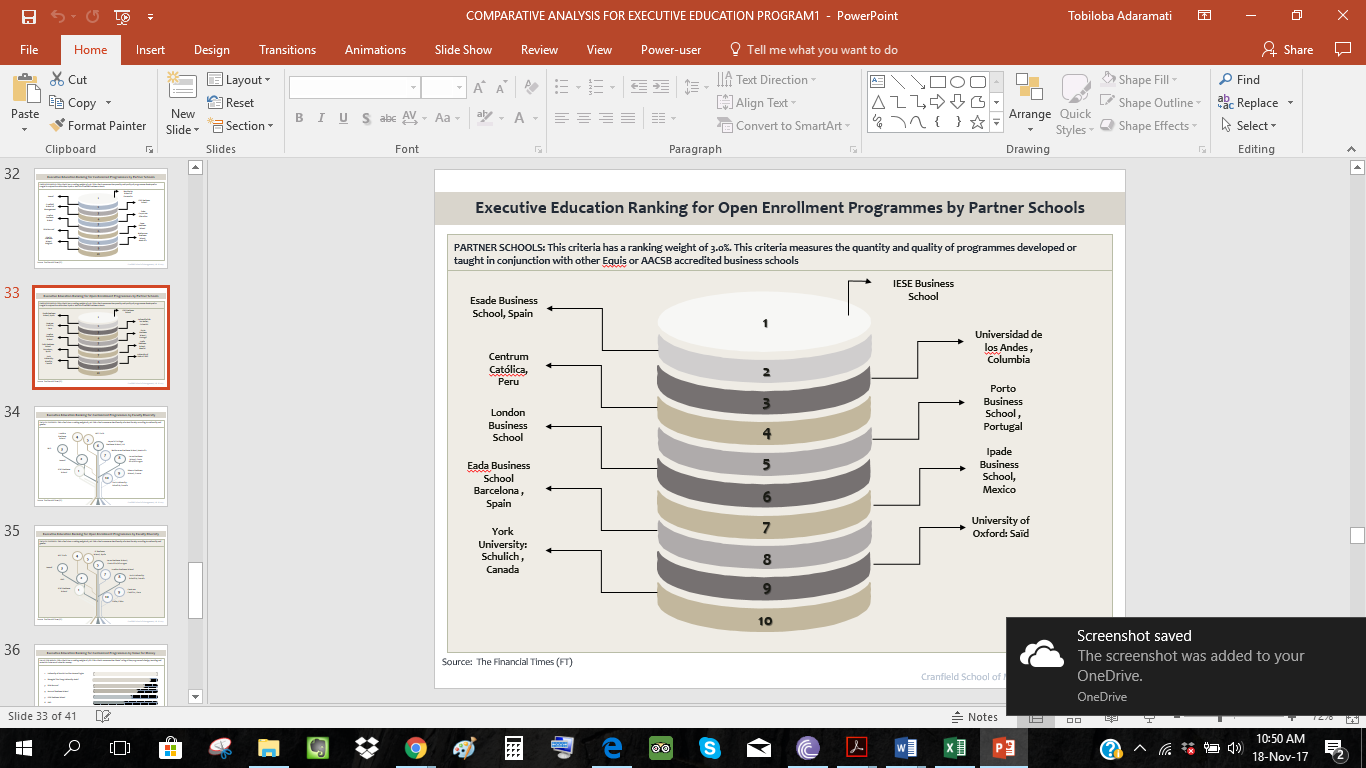Toggle text Shadow

pyautogui.click(x=365, y=118)
